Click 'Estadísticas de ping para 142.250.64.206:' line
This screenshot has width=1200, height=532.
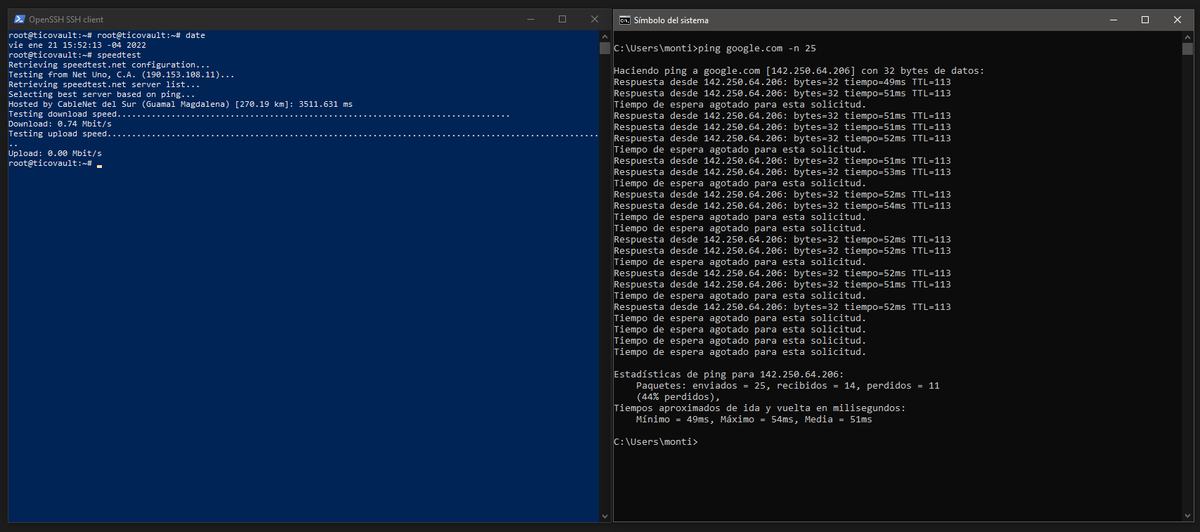729,374
